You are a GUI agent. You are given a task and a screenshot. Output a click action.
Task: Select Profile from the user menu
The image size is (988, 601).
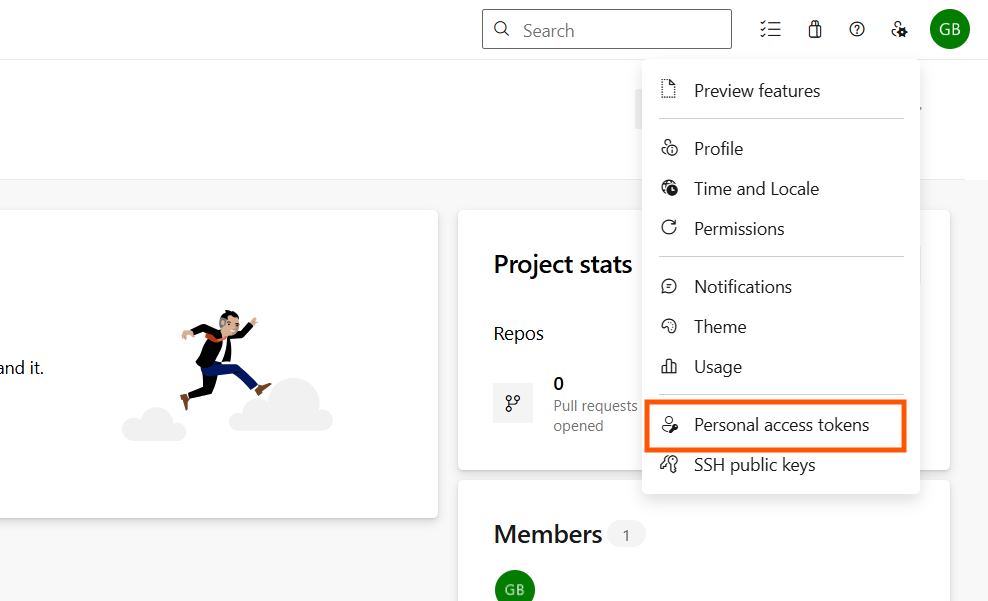(718, 149)
